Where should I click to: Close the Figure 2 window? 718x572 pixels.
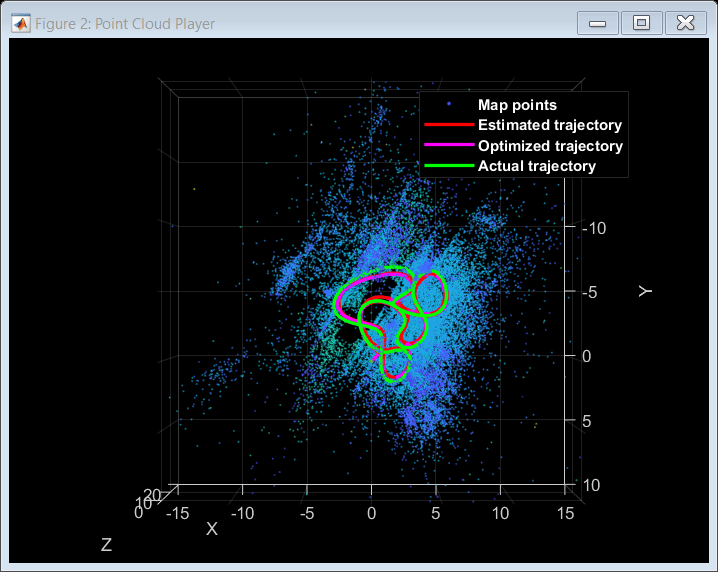[685, 23]
